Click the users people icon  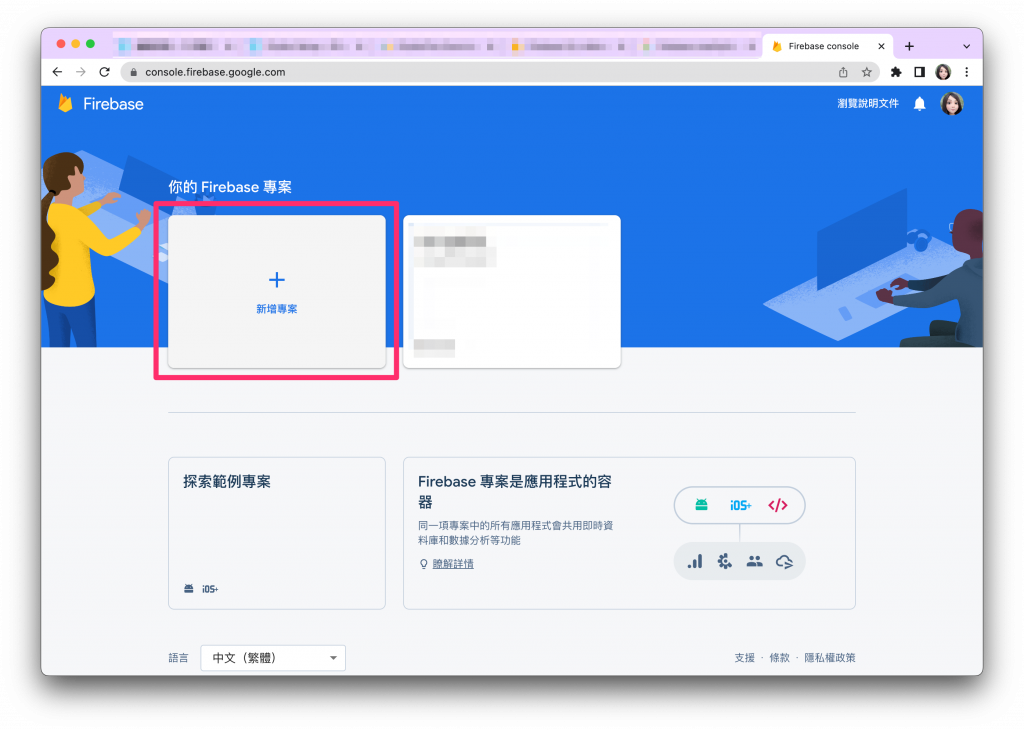(754, 561)
